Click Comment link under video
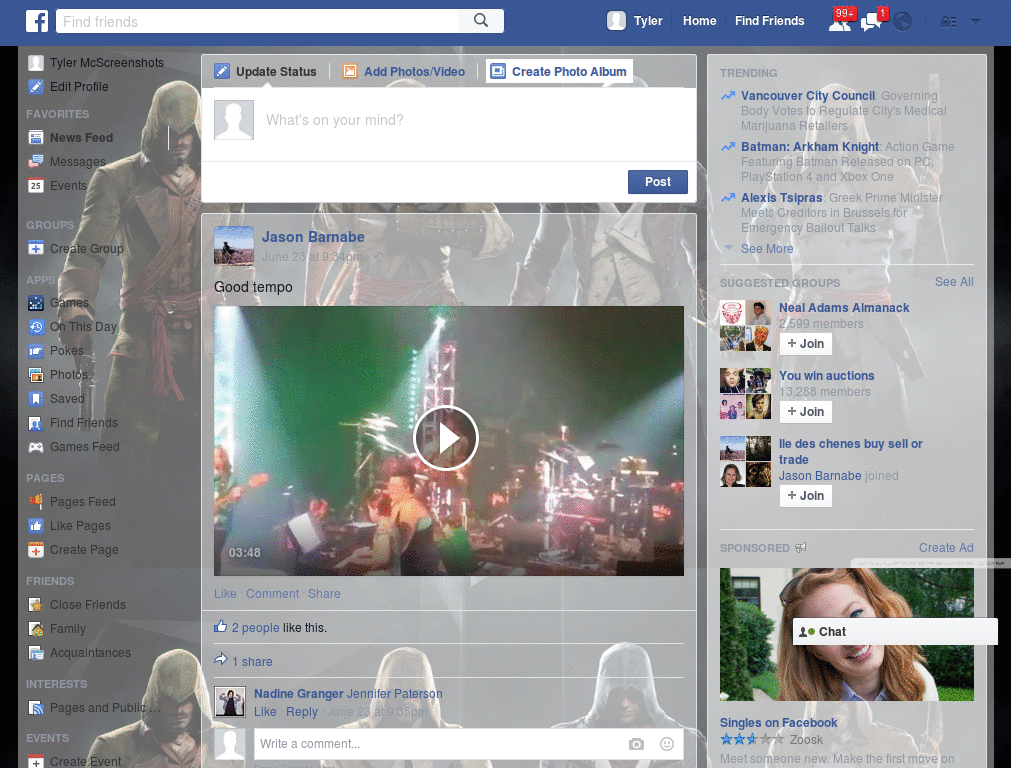1024x768 pixels. 272,594
